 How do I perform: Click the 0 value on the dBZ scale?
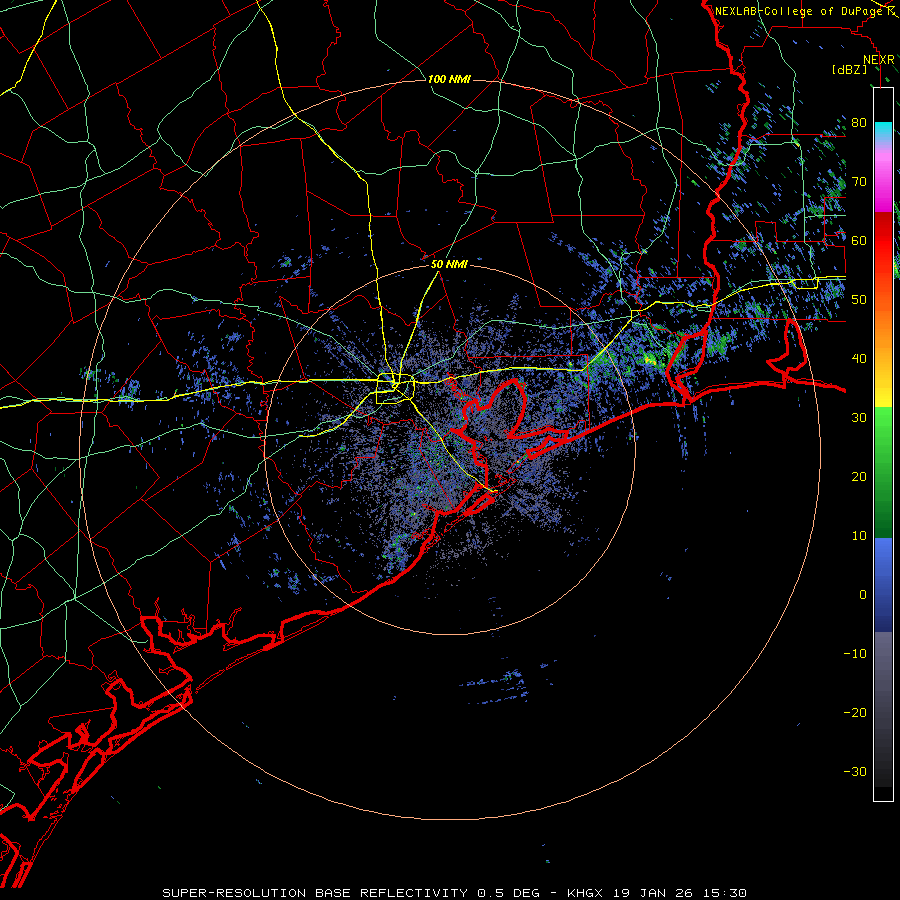click(863, 595)
